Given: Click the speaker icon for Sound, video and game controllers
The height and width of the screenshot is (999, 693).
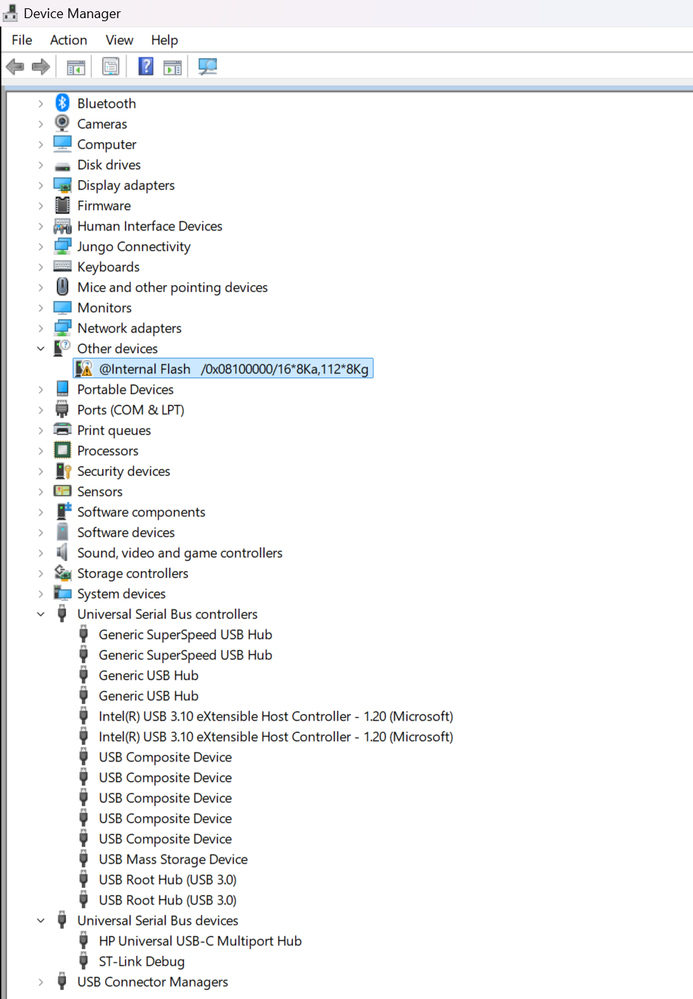Looking at the screenshot, I should (x=62, y=552).
